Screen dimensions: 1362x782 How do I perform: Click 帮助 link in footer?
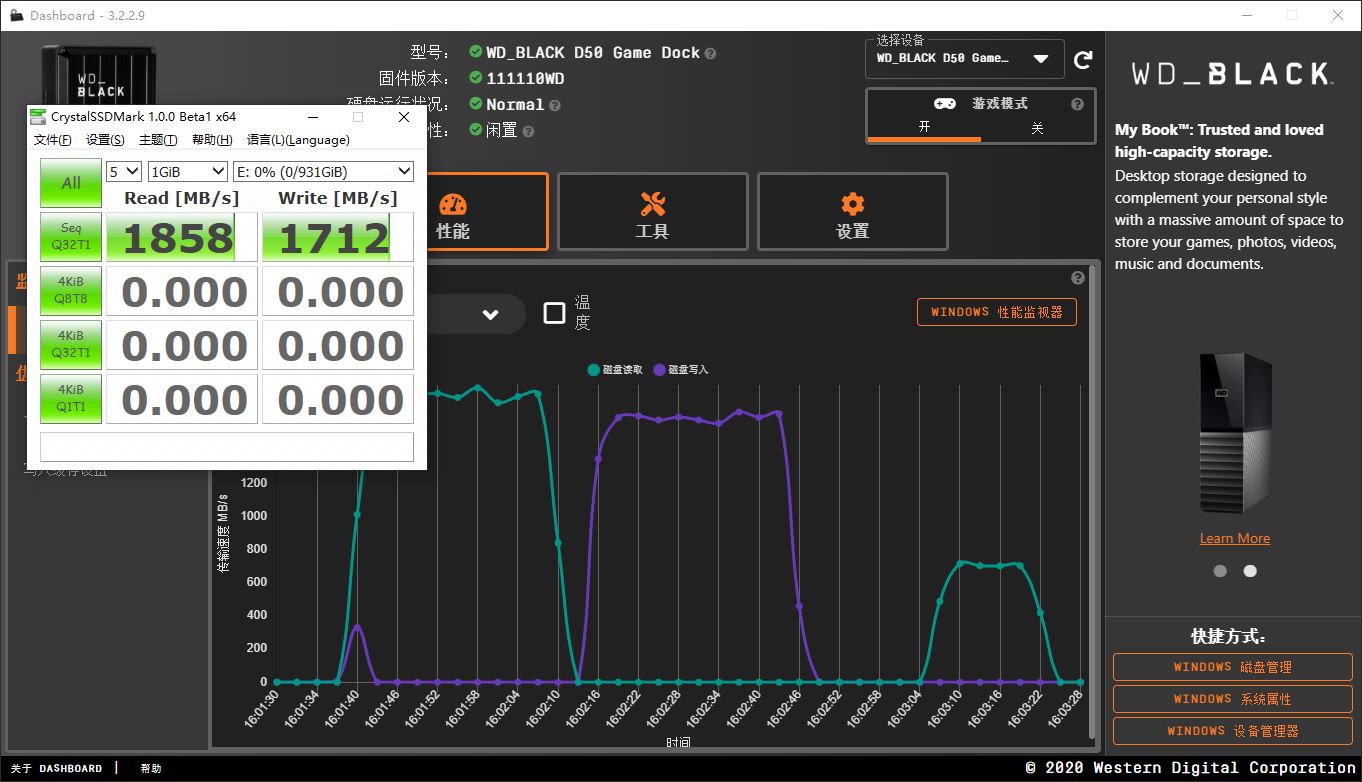tap(151, 768)
